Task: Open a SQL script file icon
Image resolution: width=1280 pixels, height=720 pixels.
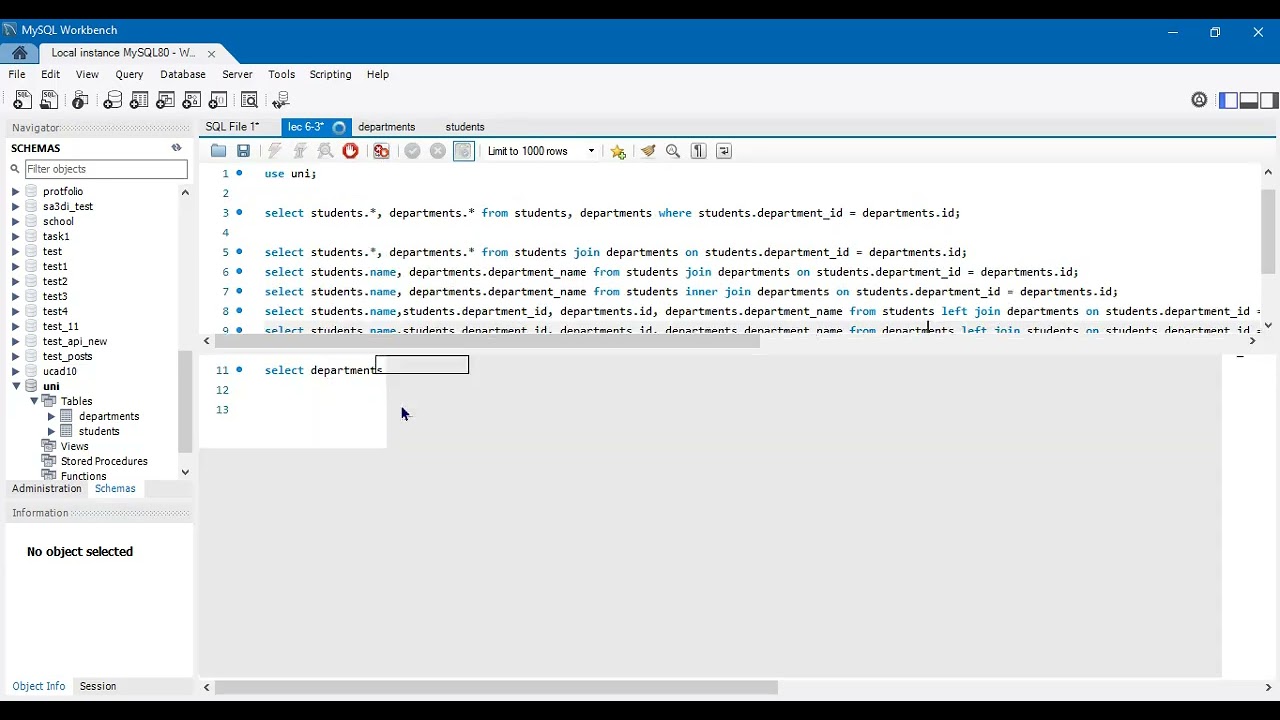Action: 218,151
